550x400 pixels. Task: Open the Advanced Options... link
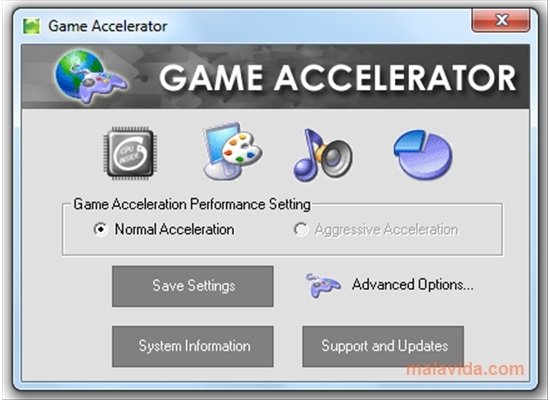pos(413,285)
